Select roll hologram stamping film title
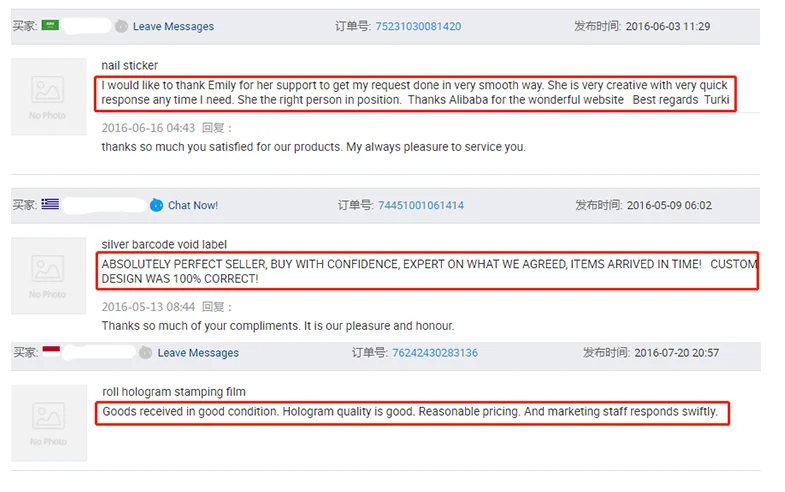The height and width of the screenshot is (492, 785). click(174, 392)
